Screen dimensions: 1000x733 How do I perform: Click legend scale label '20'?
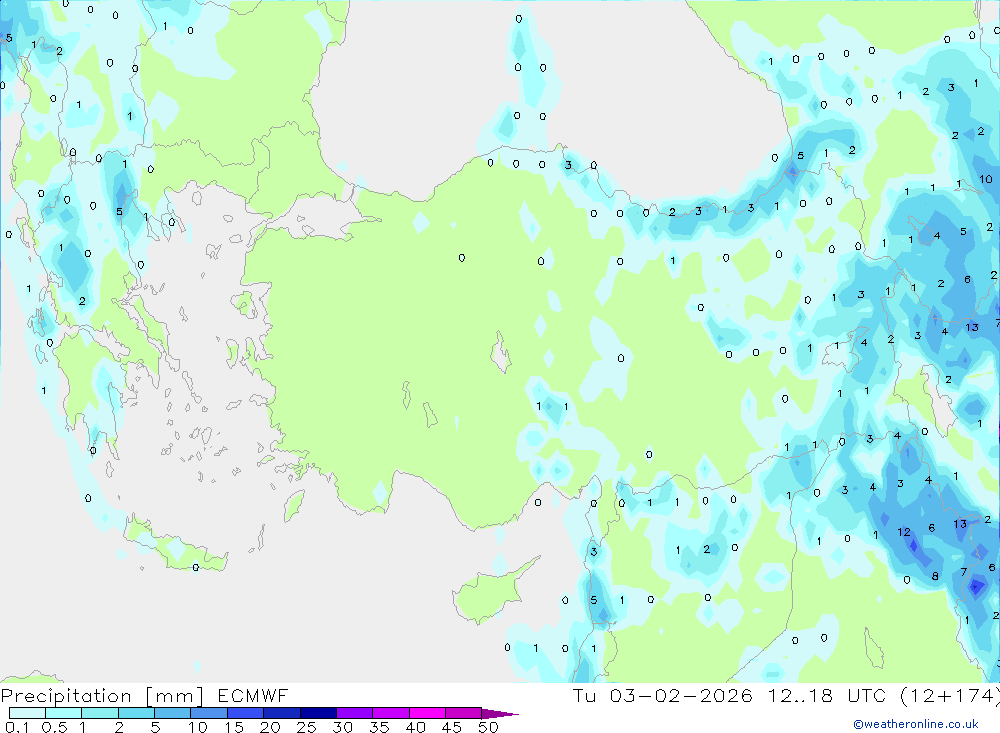(x=270, y=727)
